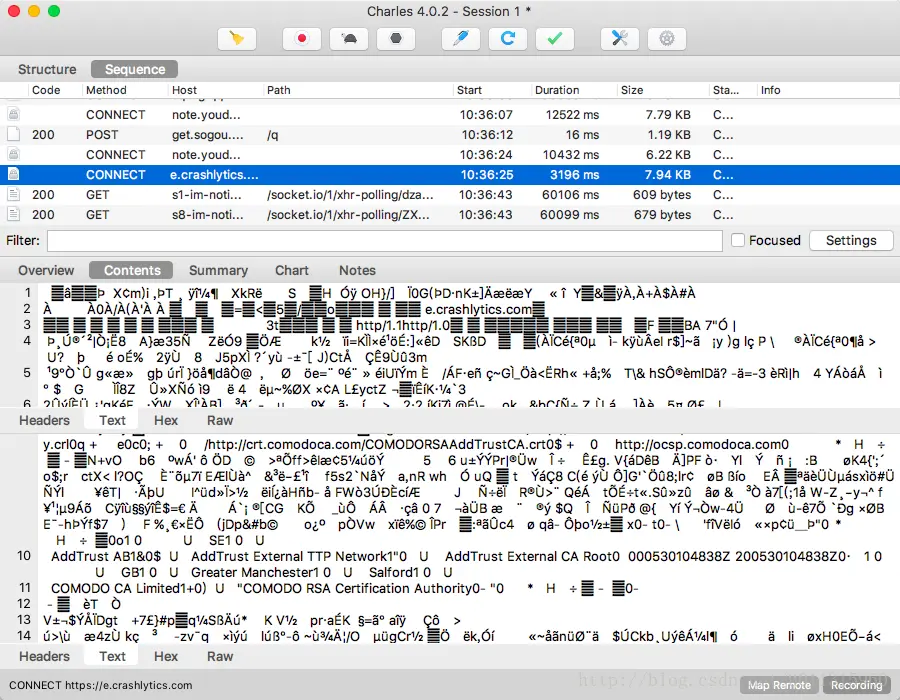Switch to the Structure view
Screen dimensions: 900x700
(47, 69)
